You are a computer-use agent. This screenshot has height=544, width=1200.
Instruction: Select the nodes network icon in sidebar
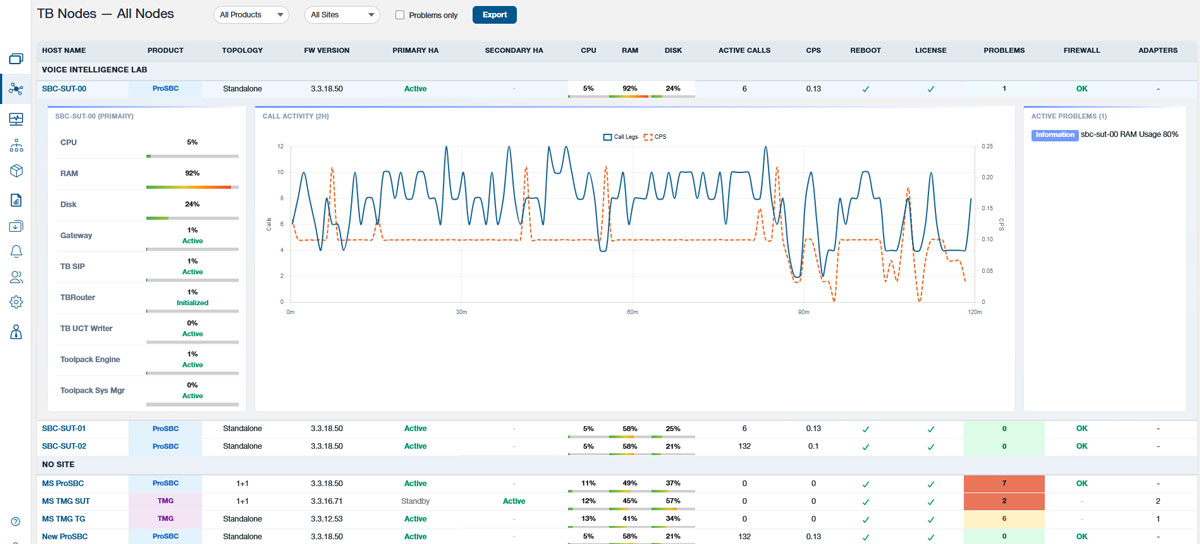click(16, 89)
